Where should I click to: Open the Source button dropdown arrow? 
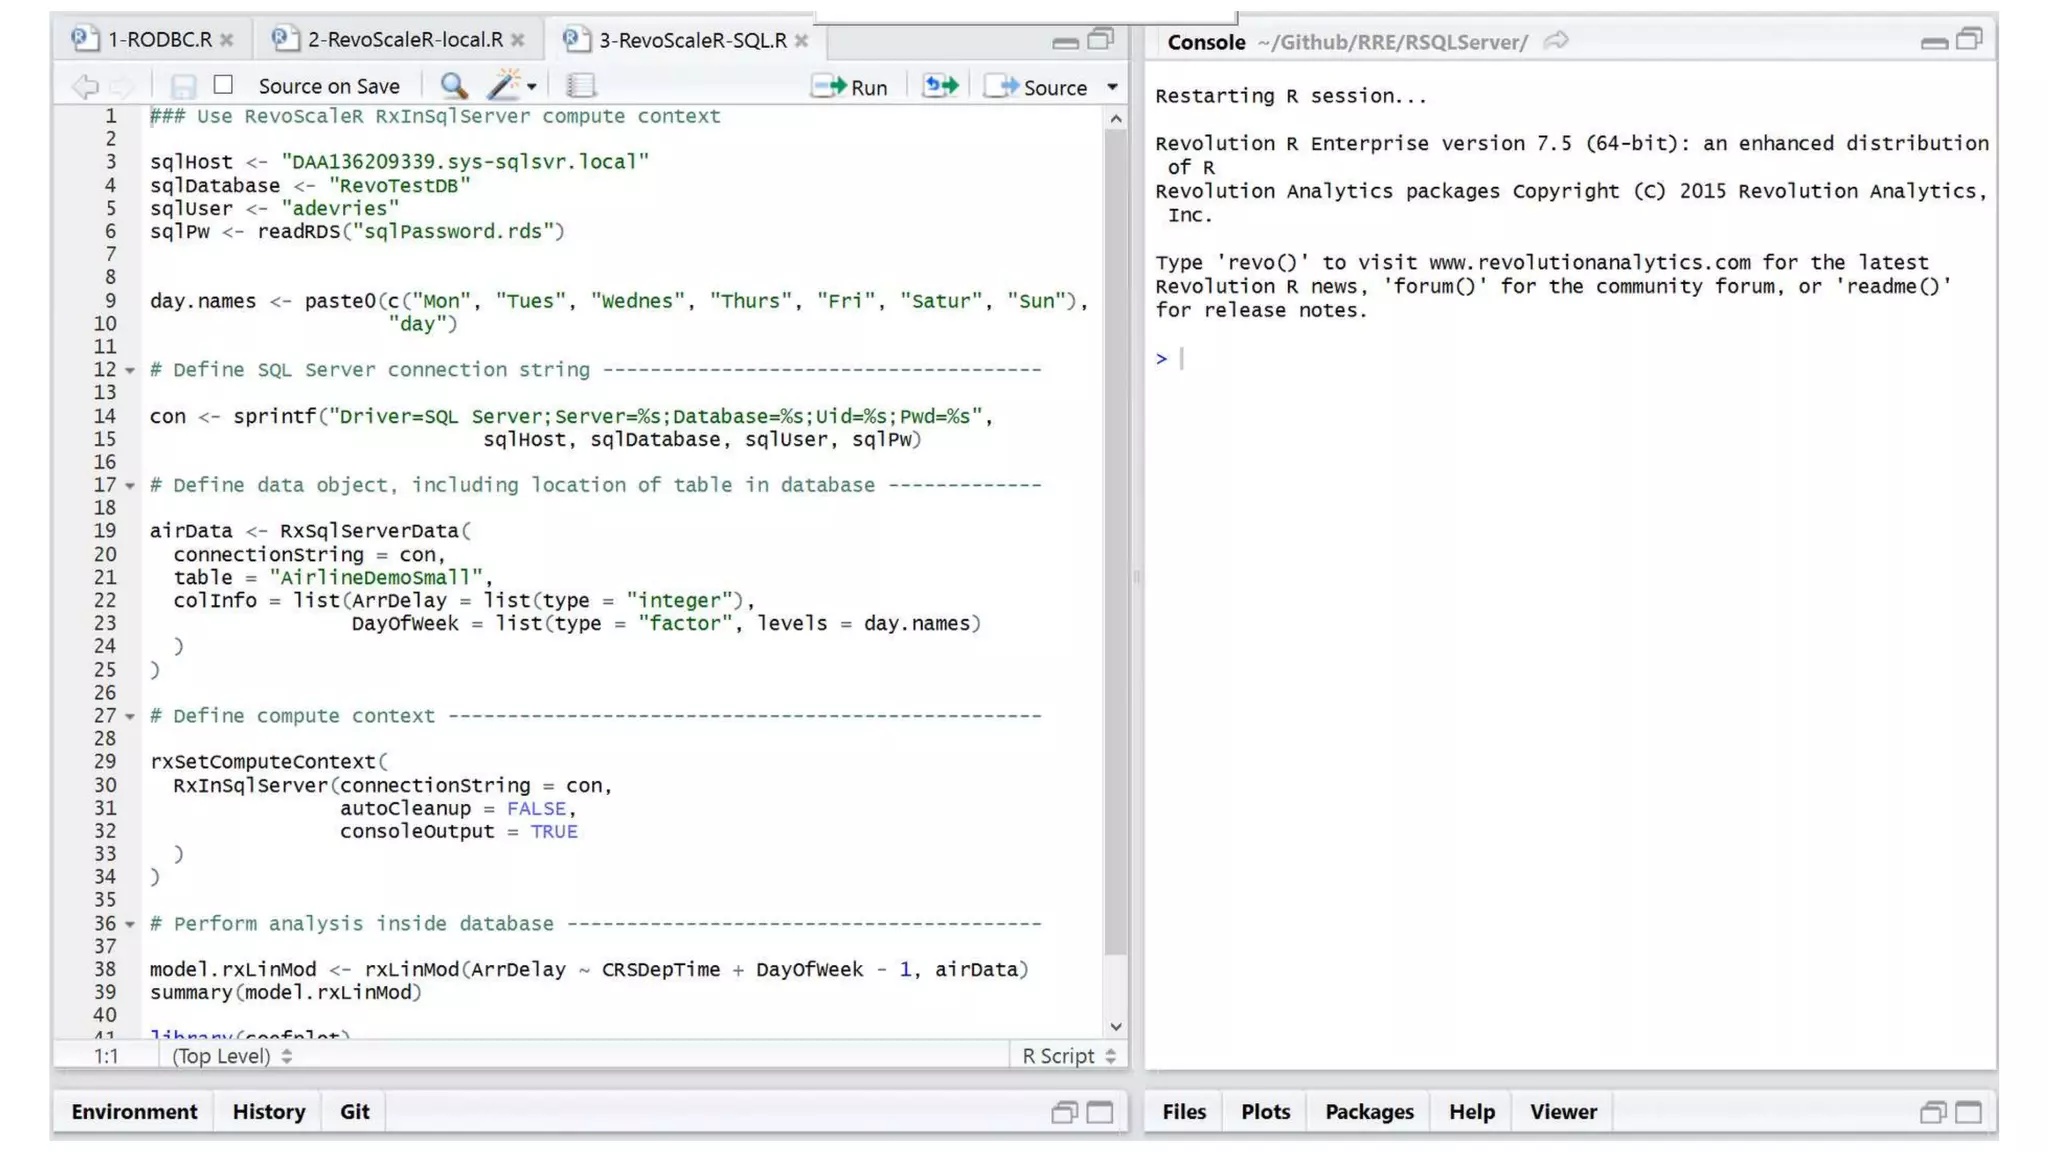coord(1112,87)
